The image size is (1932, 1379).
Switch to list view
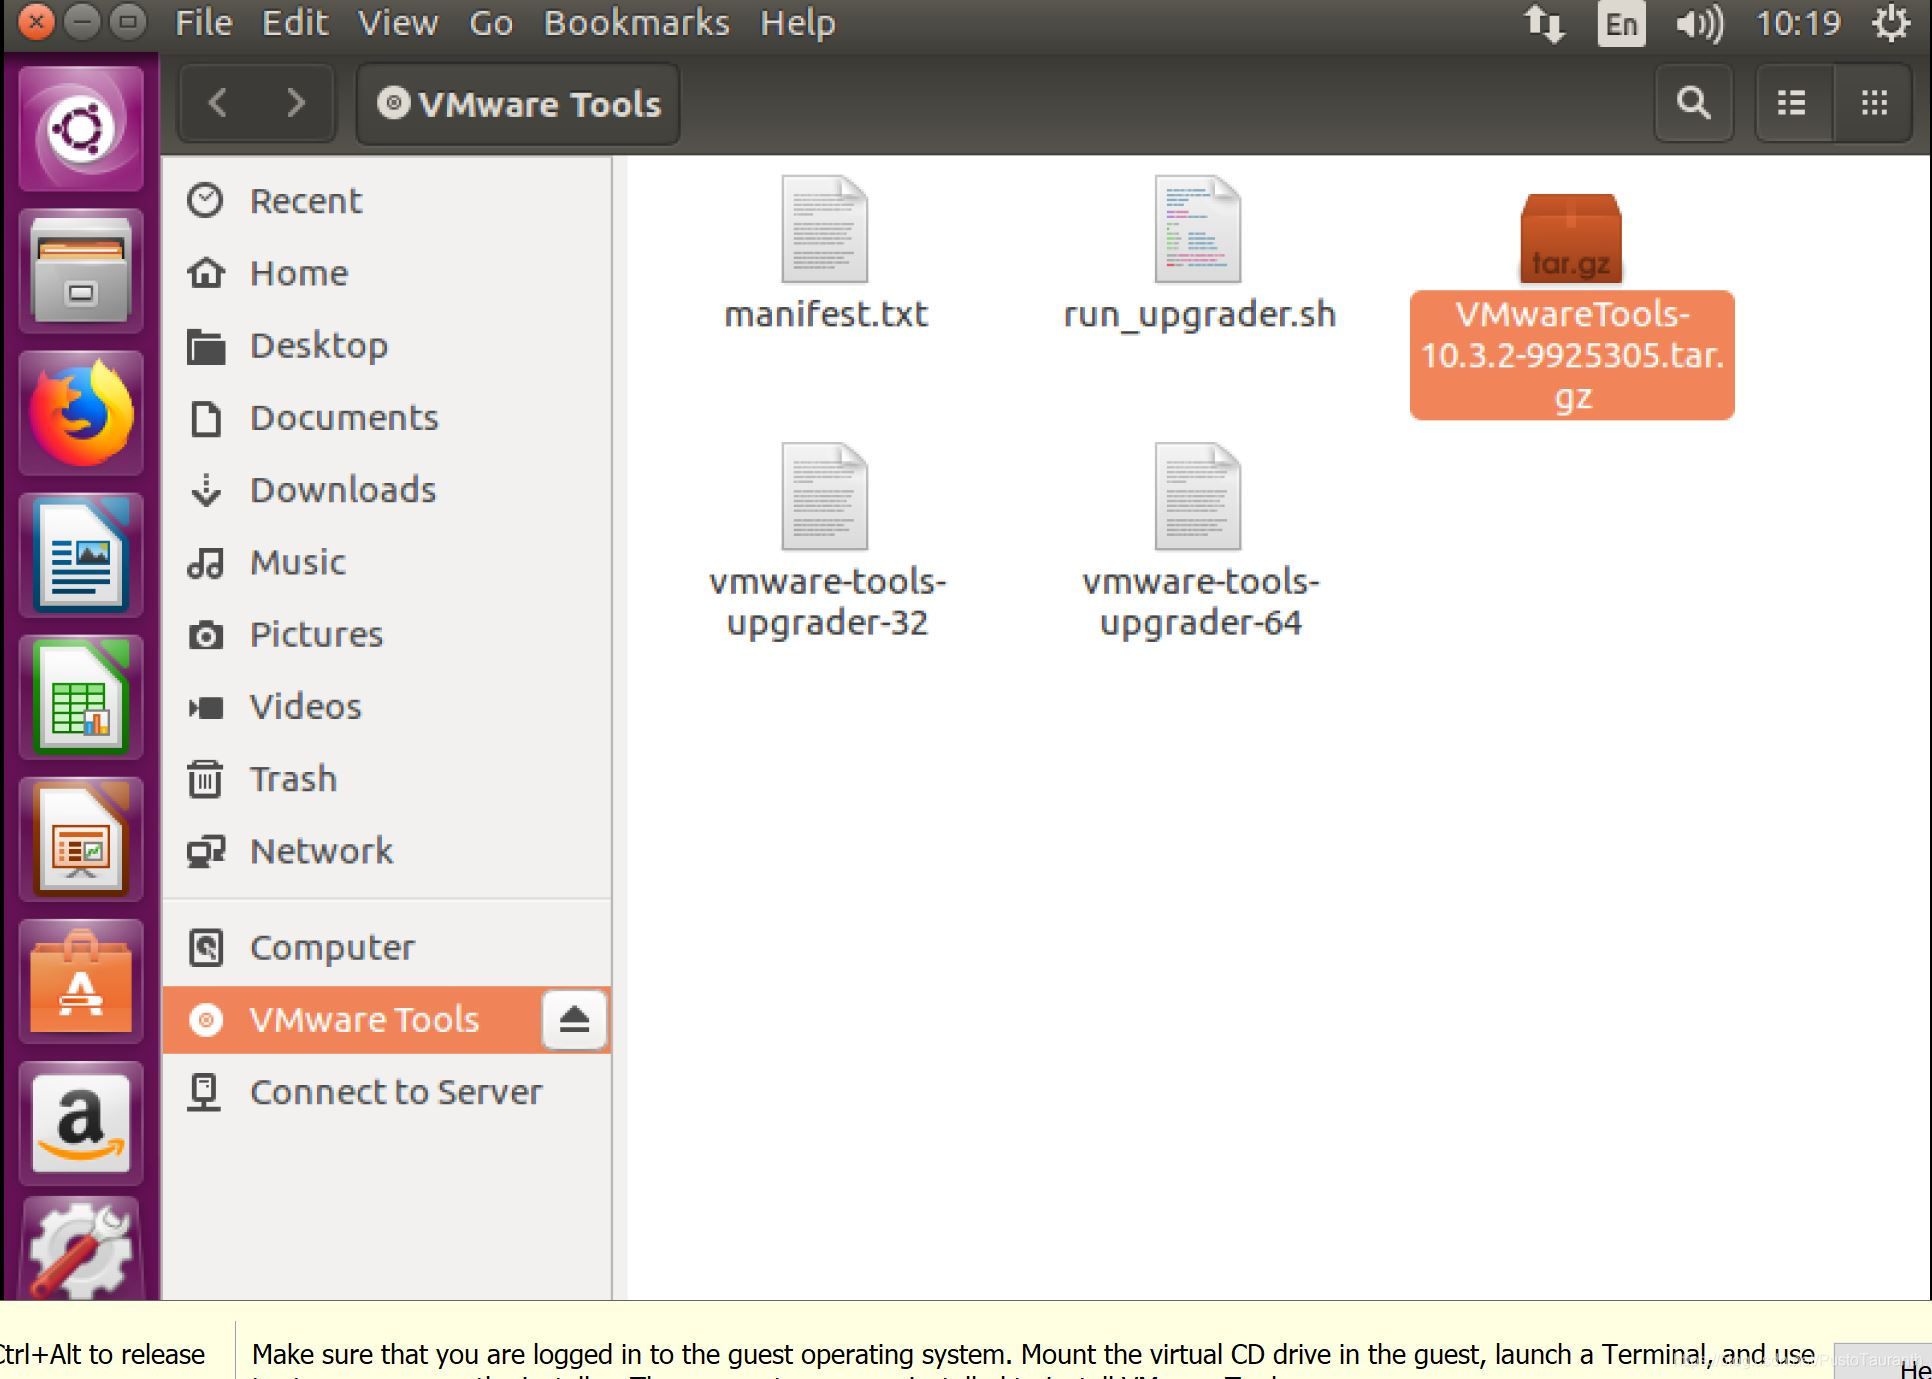coord(1792,103)
